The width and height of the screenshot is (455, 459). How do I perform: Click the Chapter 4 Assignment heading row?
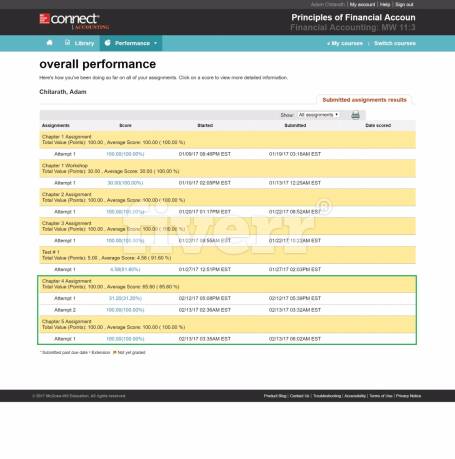click(228, 284)
